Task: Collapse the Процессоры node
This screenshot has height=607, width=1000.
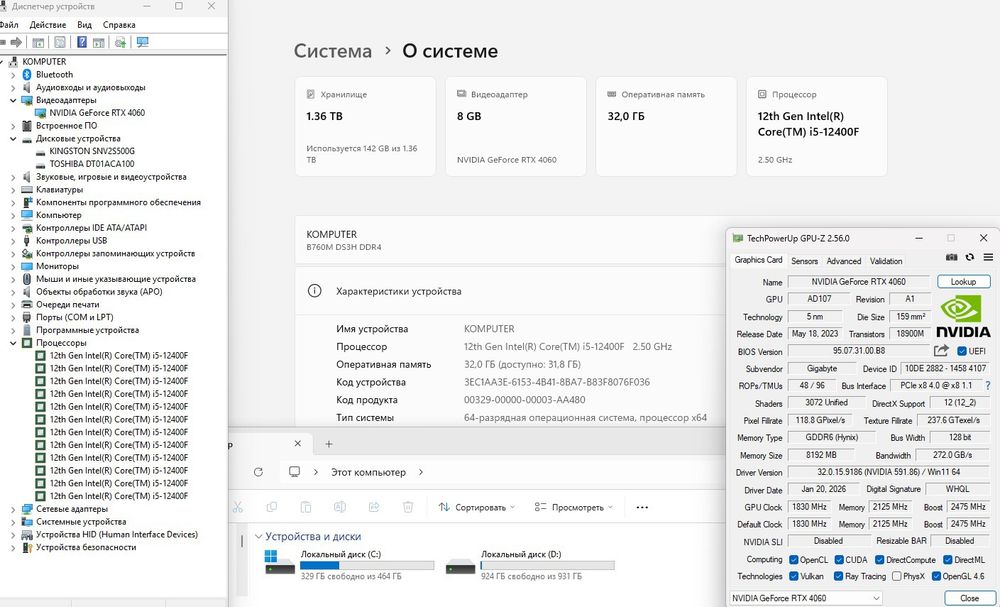Action: [x=13, y=343]
